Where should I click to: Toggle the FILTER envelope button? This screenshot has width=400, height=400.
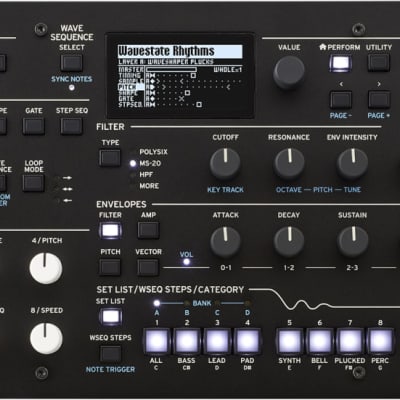click(x=110, y=230)
